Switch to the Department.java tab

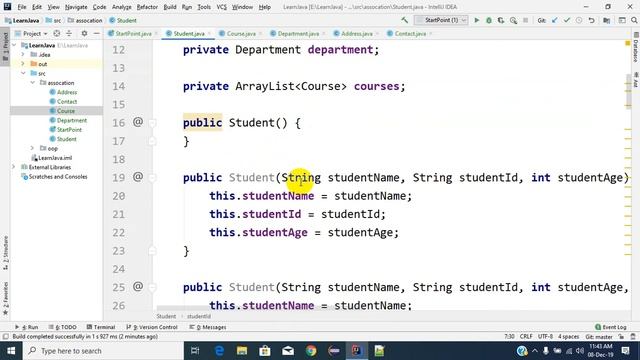tap(298, 33)
